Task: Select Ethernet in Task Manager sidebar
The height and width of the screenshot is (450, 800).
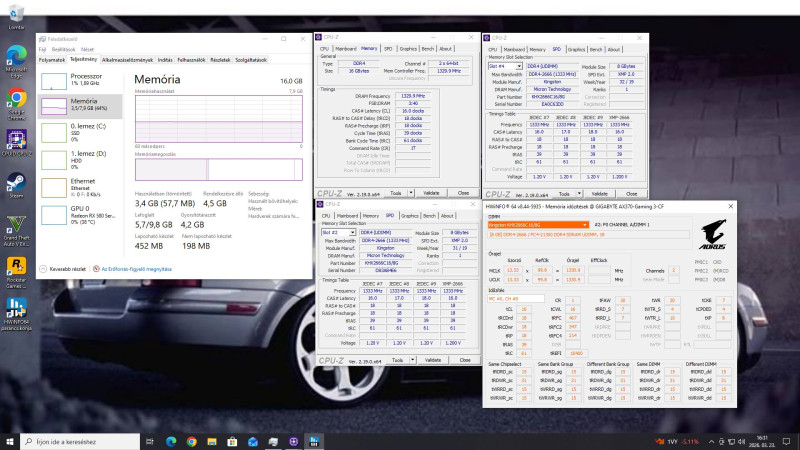Action: (80, 187)
